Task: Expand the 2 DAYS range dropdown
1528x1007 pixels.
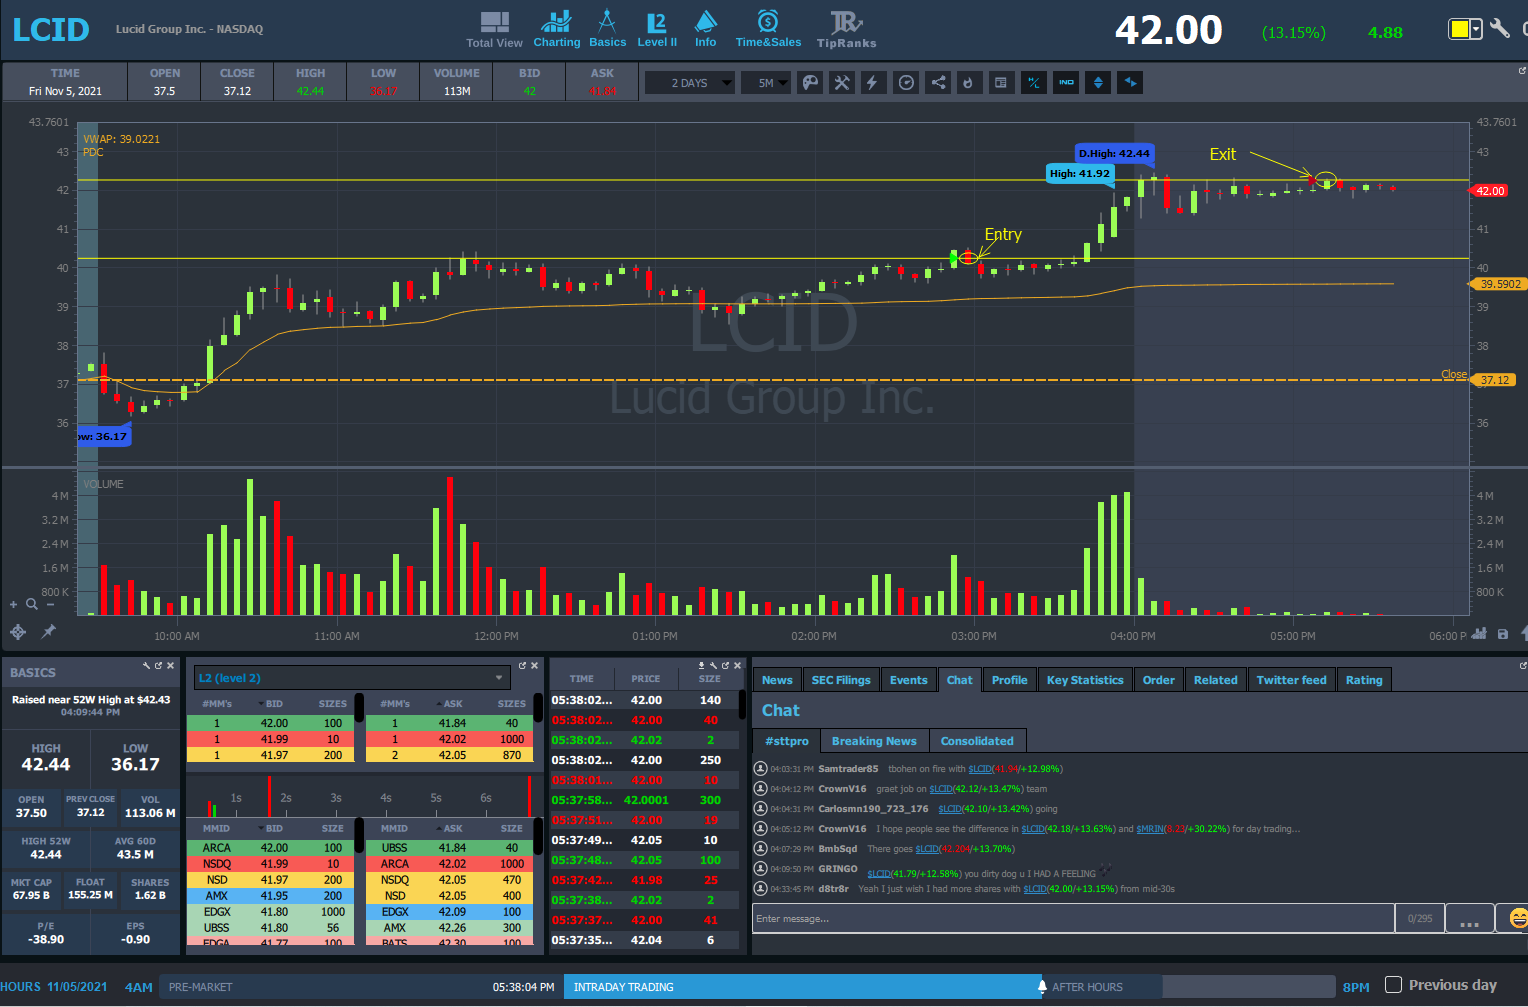Action: point(690,83)
